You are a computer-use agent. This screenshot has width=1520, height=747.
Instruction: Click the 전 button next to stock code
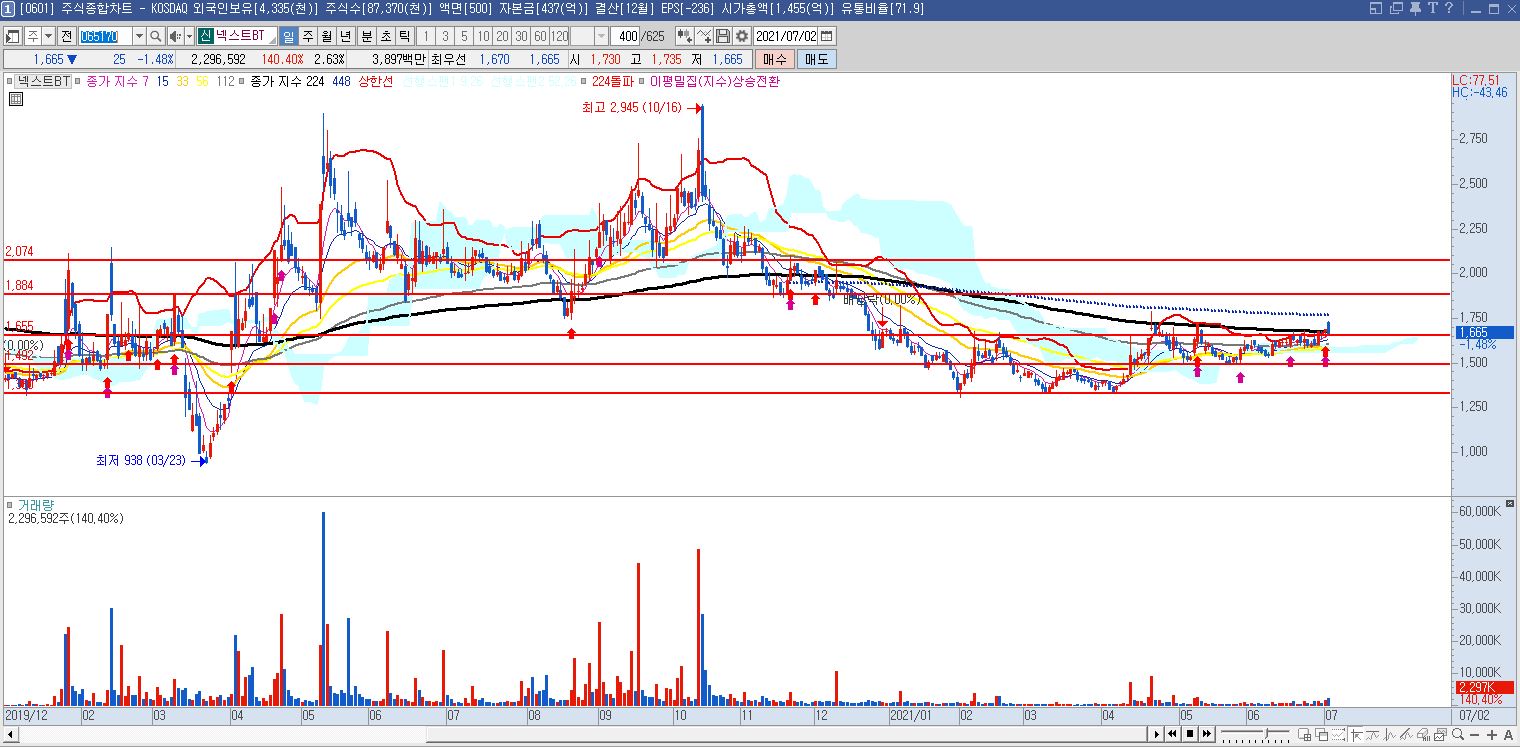tap(66, 36)
